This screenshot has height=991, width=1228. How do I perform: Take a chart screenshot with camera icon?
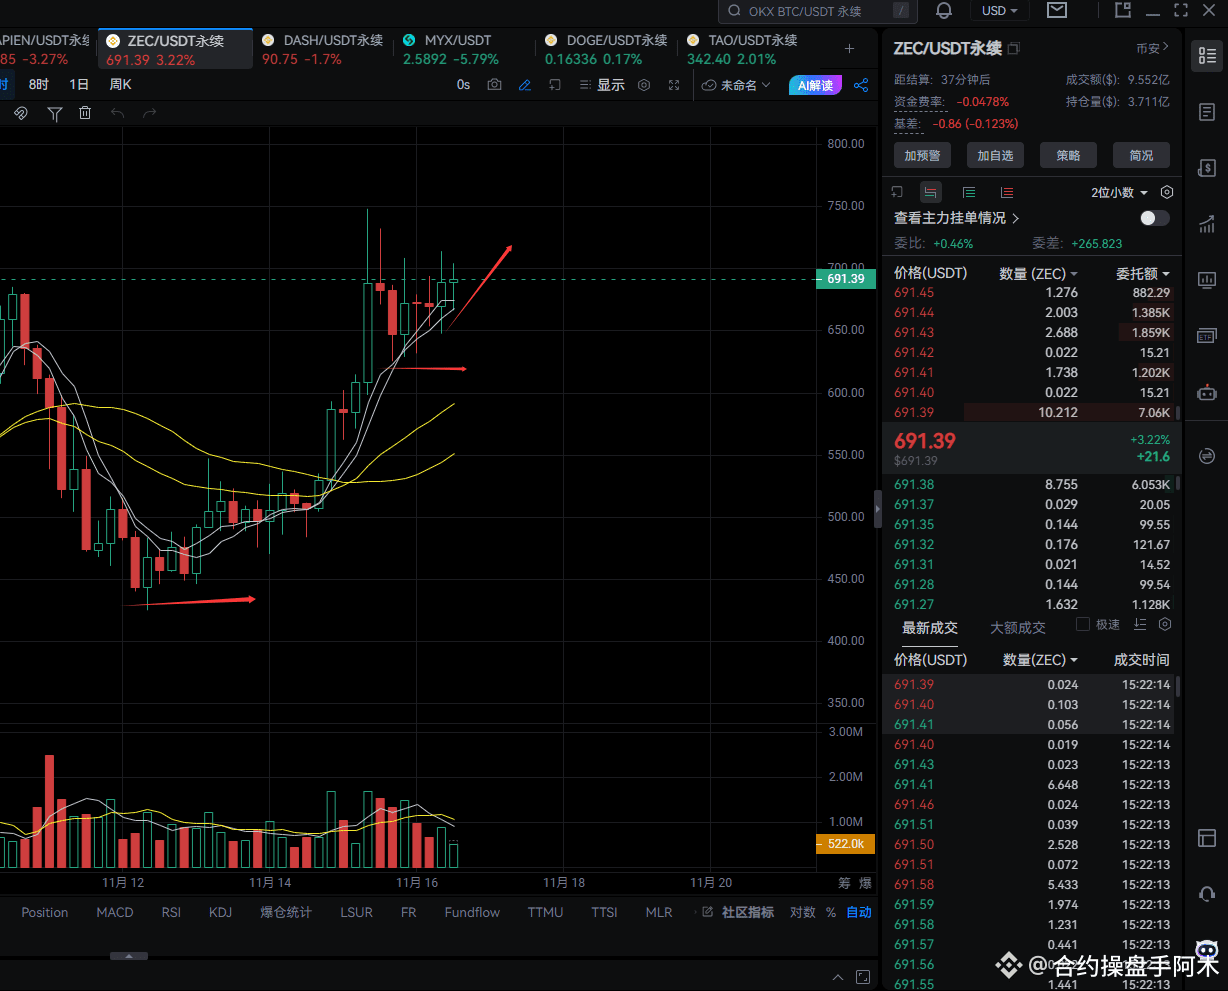(494, 85)
